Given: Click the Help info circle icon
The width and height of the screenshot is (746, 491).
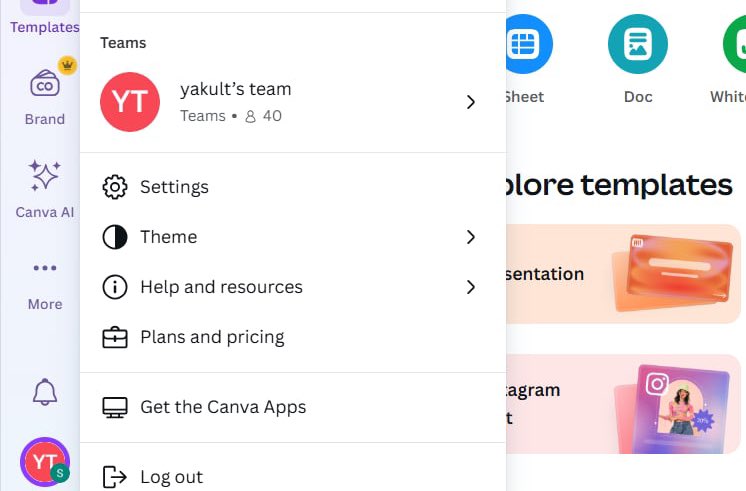Looking at the screenshot, I should tap(115, 287).
